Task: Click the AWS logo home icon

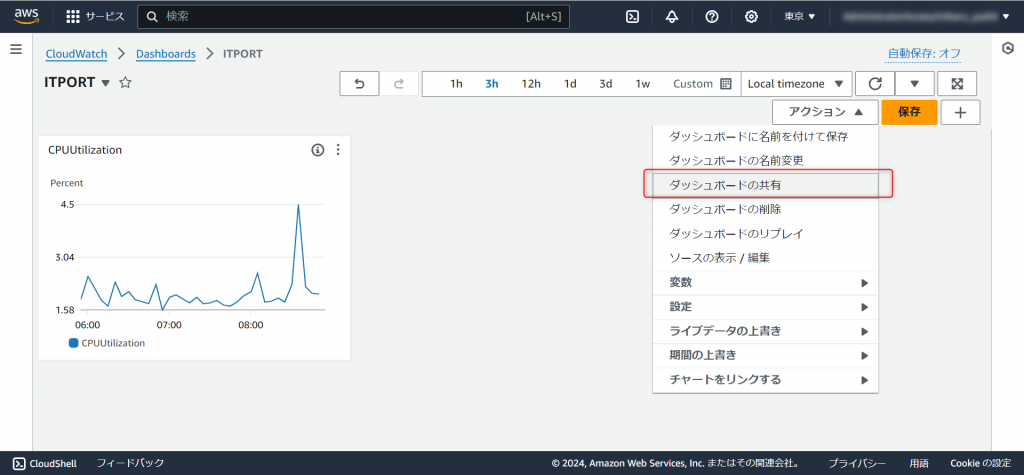Action: click(26, 16)
